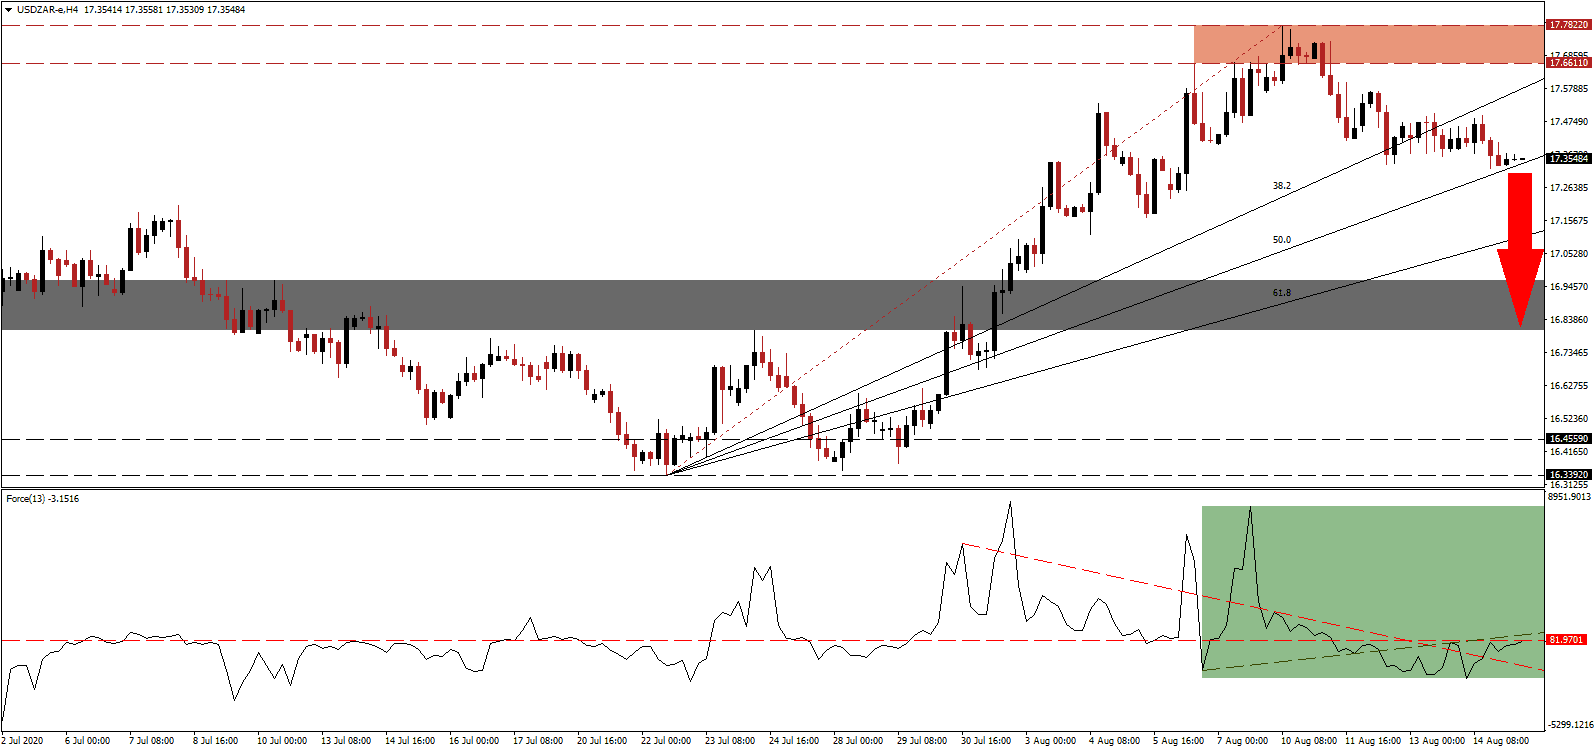The width and height of the screenshot is (1595, 752).
Task: Click the 16.33920 price level tag
Action: 1568,475
